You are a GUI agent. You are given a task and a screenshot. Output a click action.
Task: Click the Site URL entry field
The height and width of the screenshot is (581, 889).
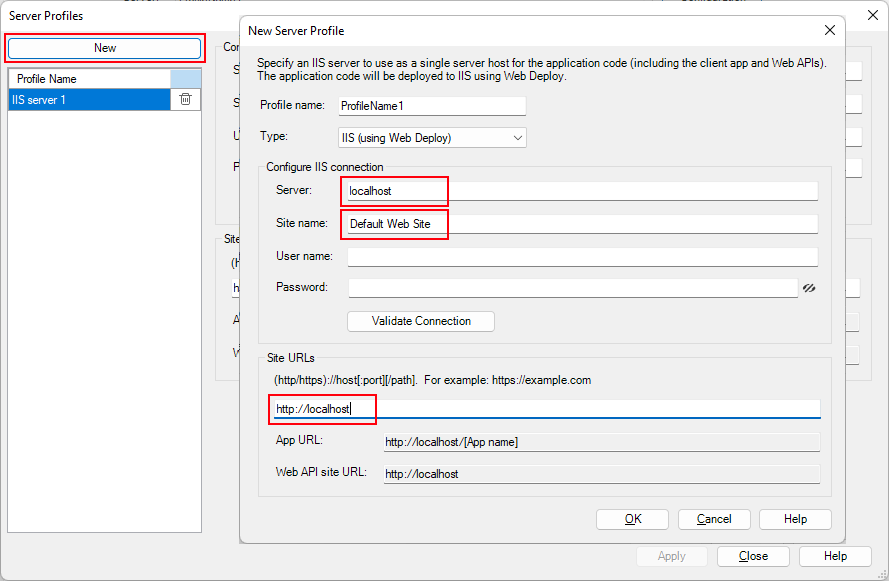545,408
